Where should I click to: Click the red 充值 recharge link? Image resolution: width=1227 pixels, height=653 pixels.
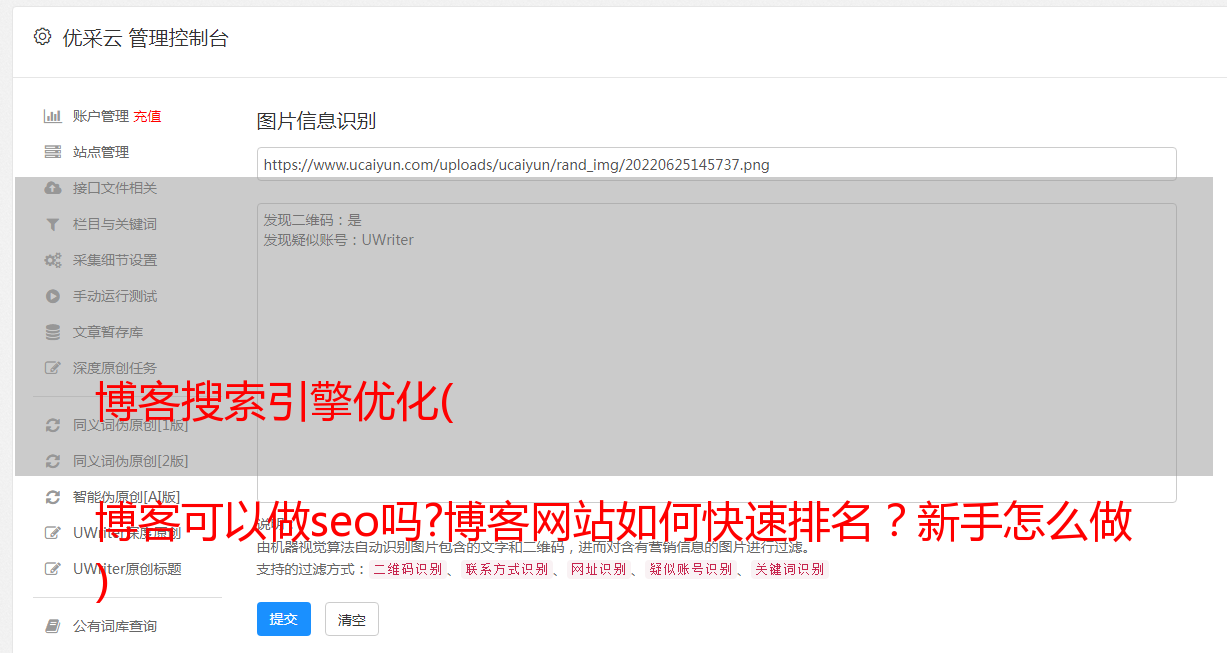[147, 116]
